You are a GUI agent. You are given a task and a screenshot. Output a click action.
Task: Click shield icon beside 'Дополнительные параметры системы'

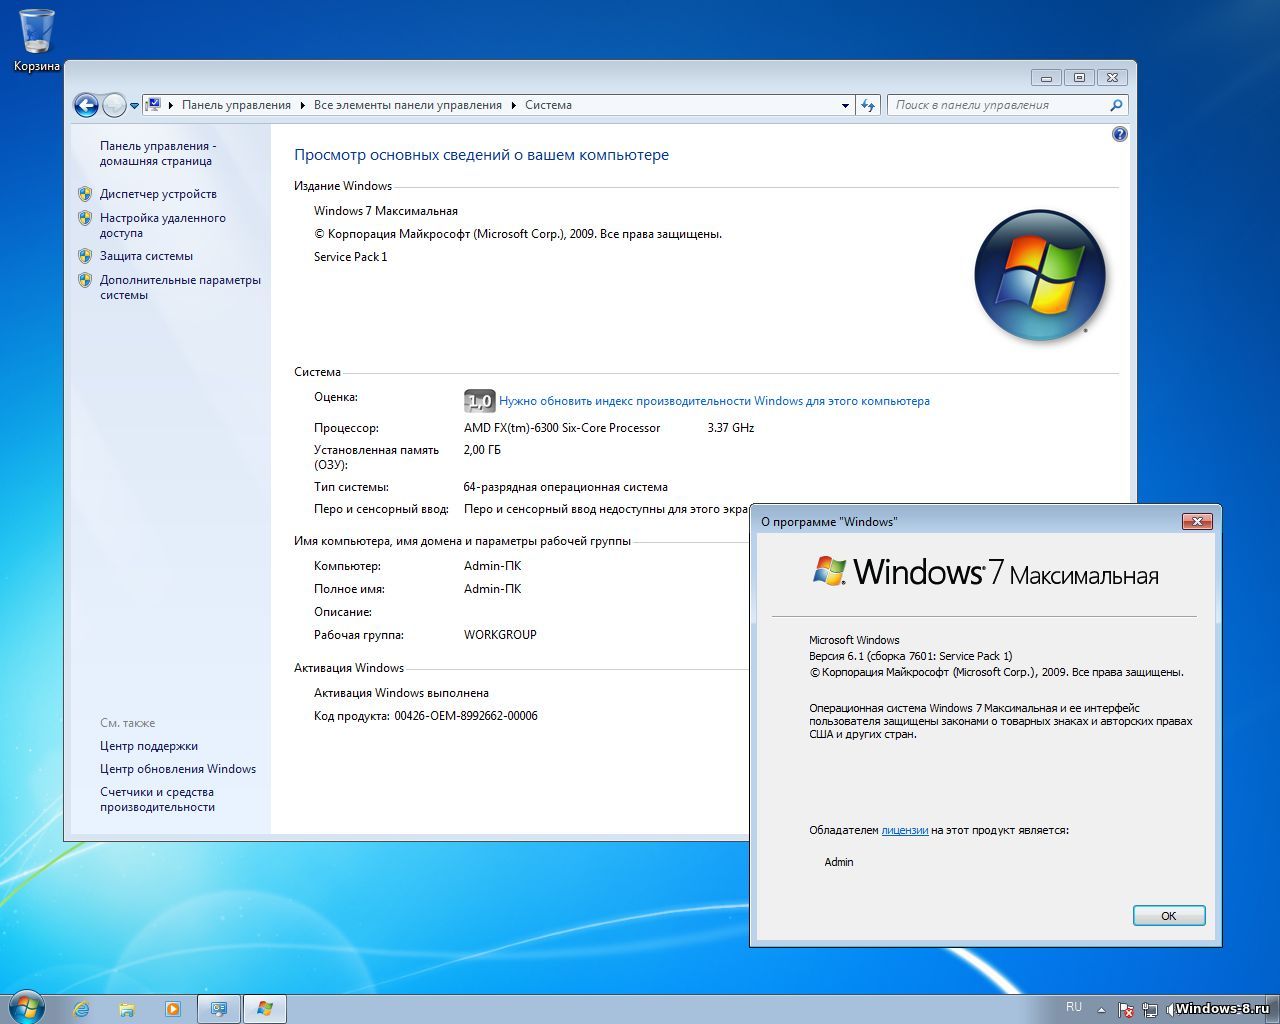(85, 280)
